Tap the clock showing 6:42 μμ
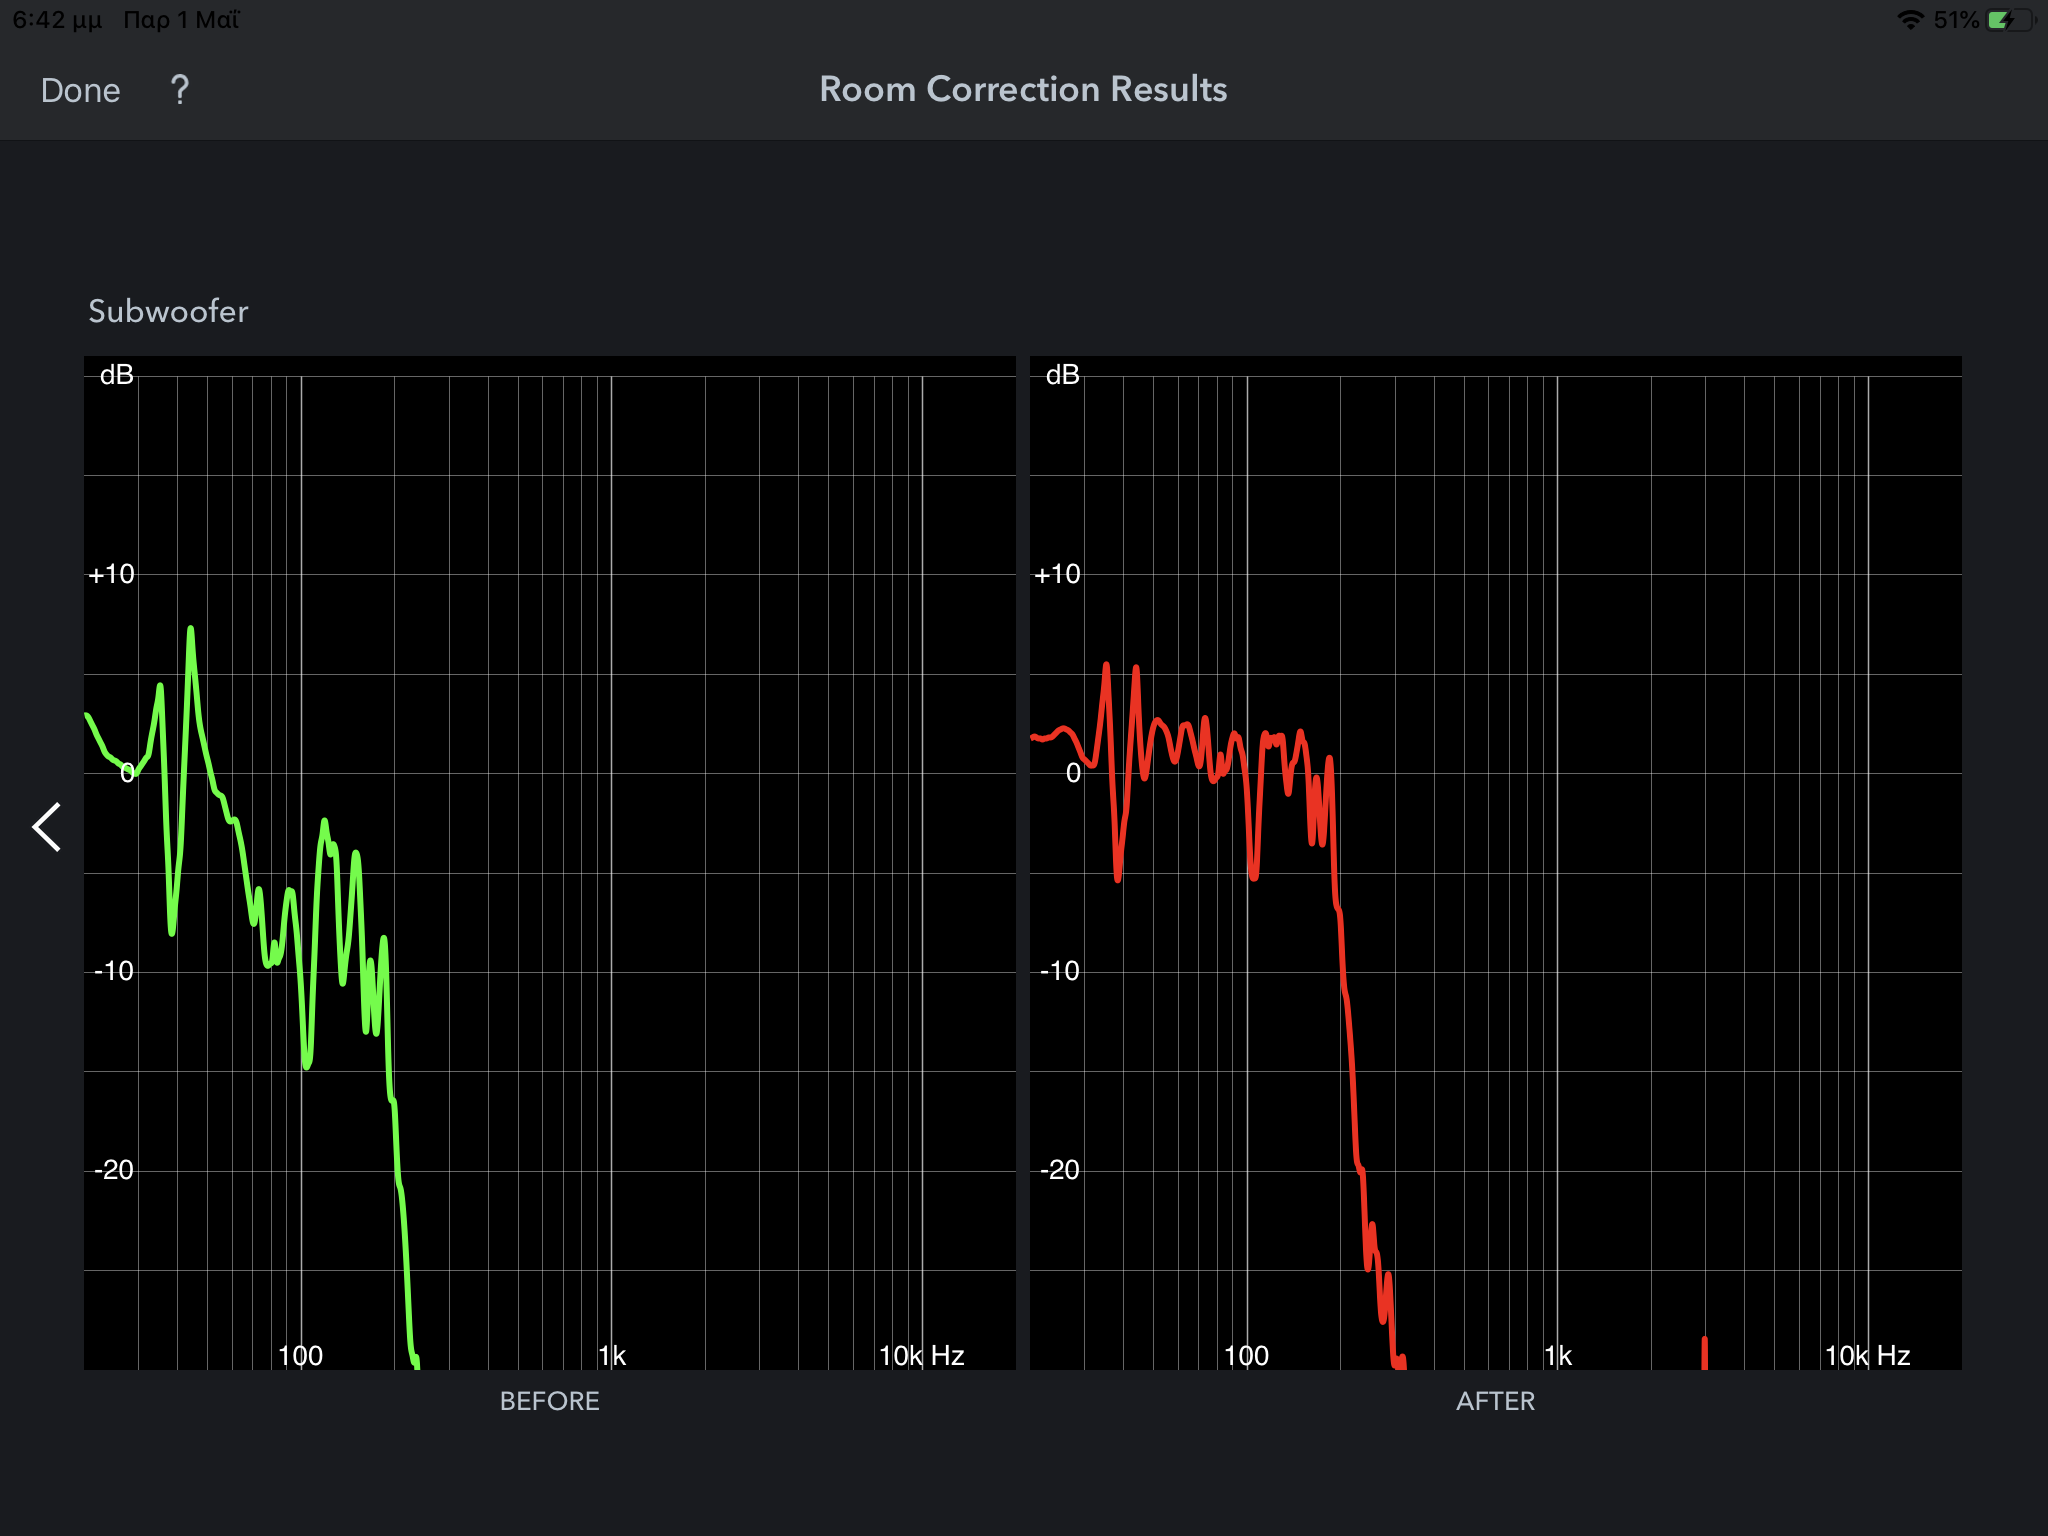The image size is (2048, 1536). point(57,20)
